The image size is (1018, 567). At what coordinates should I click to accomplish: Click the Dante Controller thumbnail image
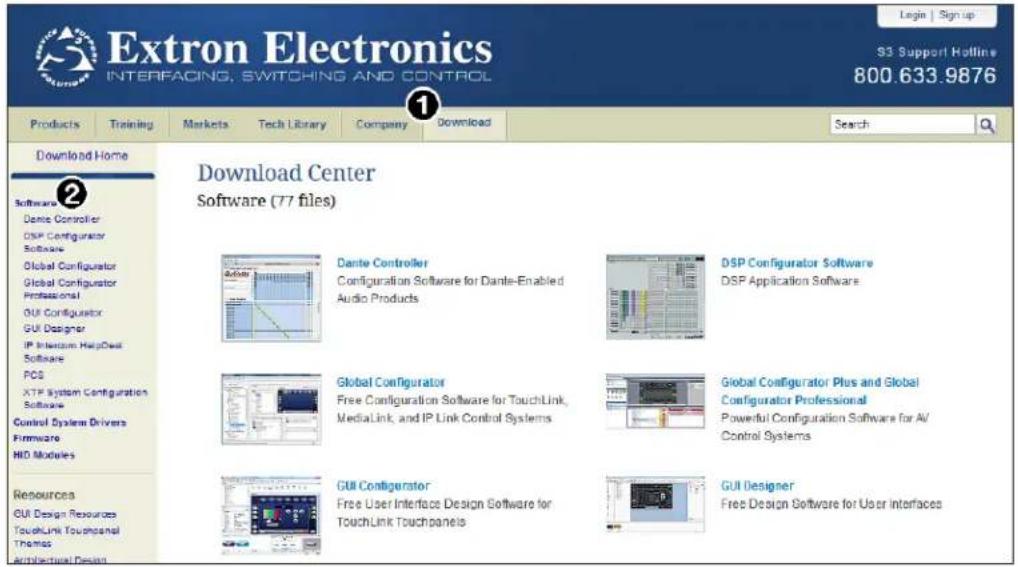pyautogui.click(x=271, y=298)
